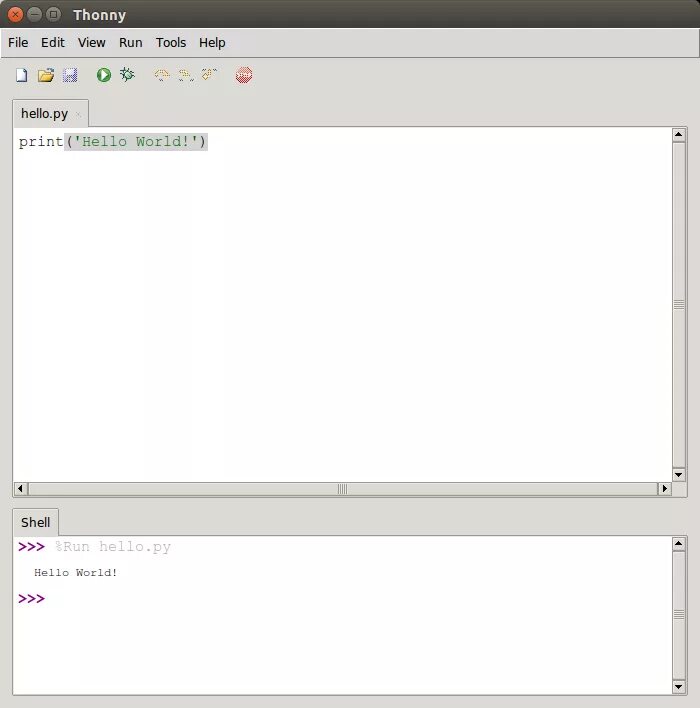Click the 'Hello World!' shell output

75,573
